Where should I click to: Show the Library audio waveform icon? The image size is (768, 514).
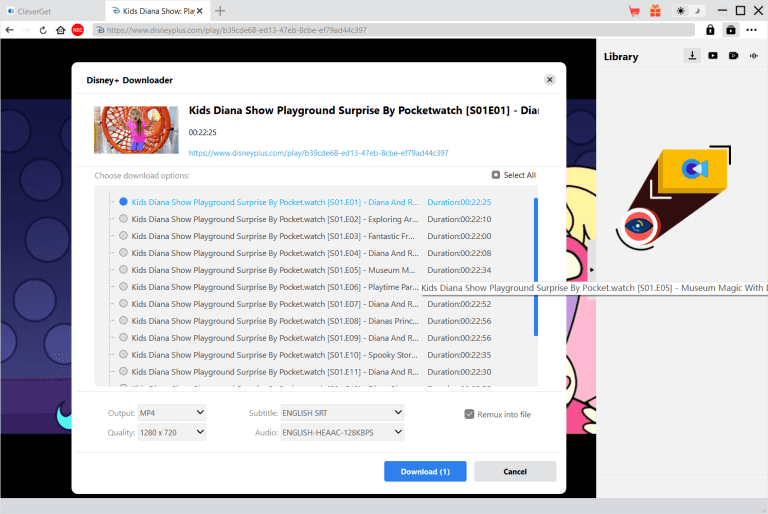coord(753,56)
